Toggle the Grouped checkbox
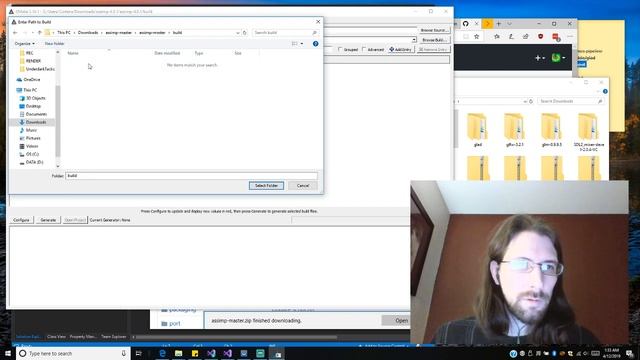Viewport: 640px width, 360px height. [348, 49]
